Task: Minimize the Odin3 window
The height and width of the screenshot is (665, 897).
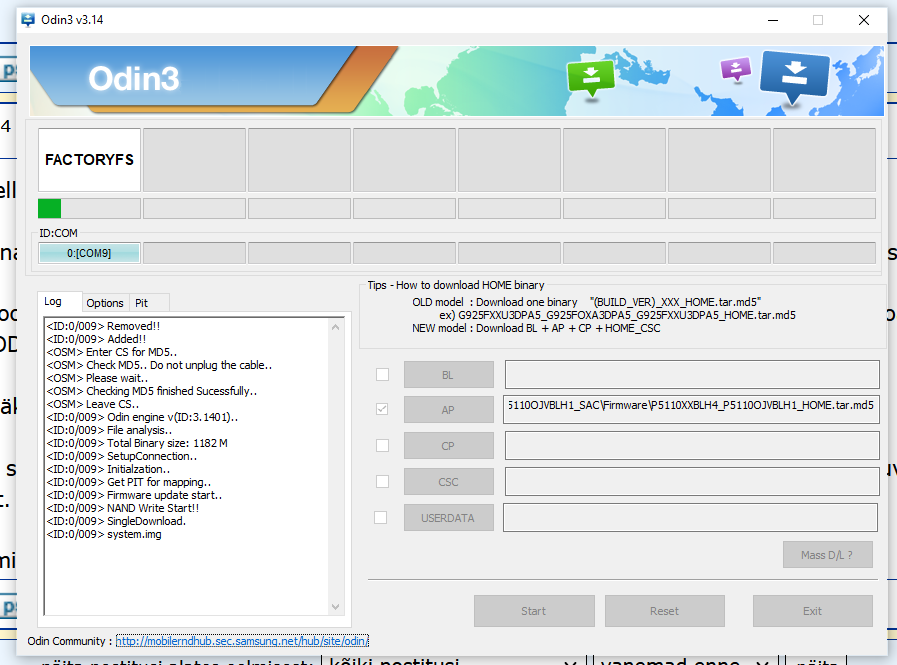Action: (x=773, y=20)
